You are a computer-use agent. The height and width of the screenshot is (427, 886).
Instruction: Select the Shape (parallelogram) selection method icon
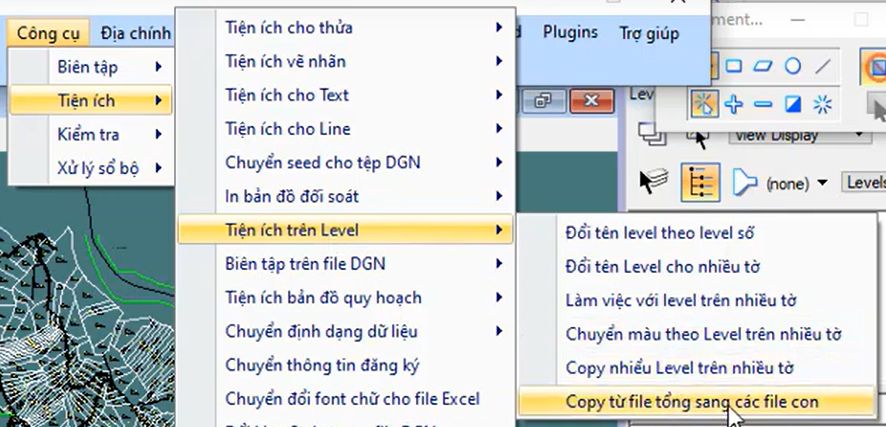click(x=763, y=67)
